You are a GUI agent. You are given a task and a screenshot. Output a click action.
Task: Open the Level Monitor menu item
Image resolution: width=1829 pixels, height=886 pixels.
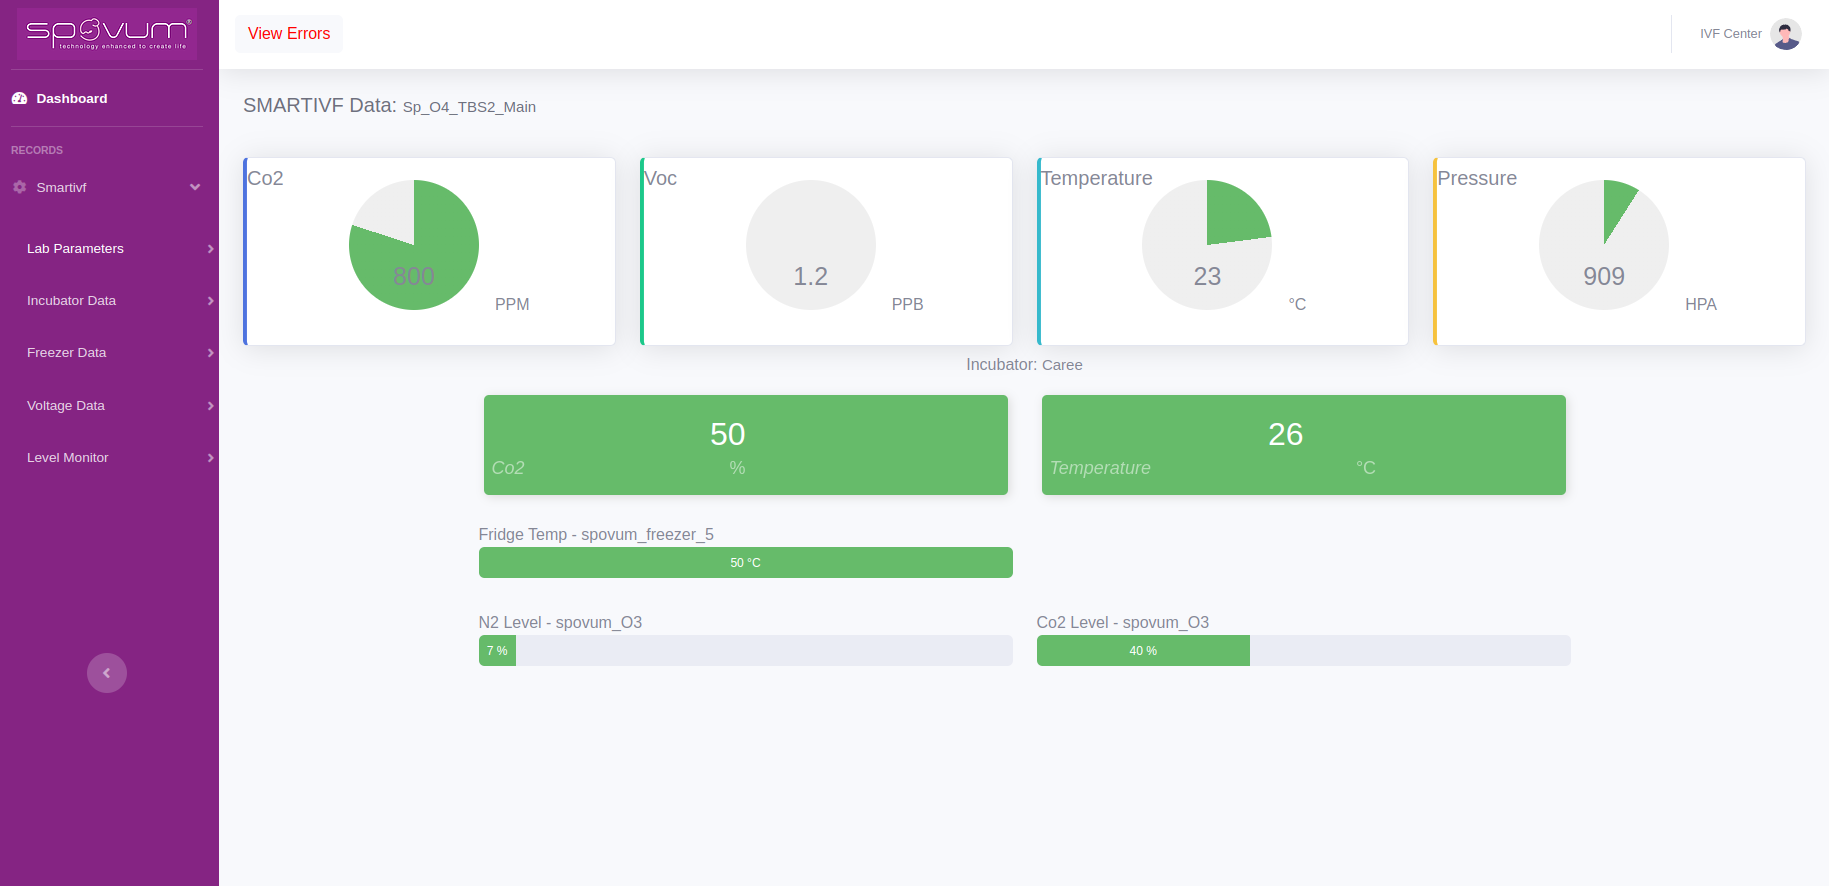click(68, 457)
